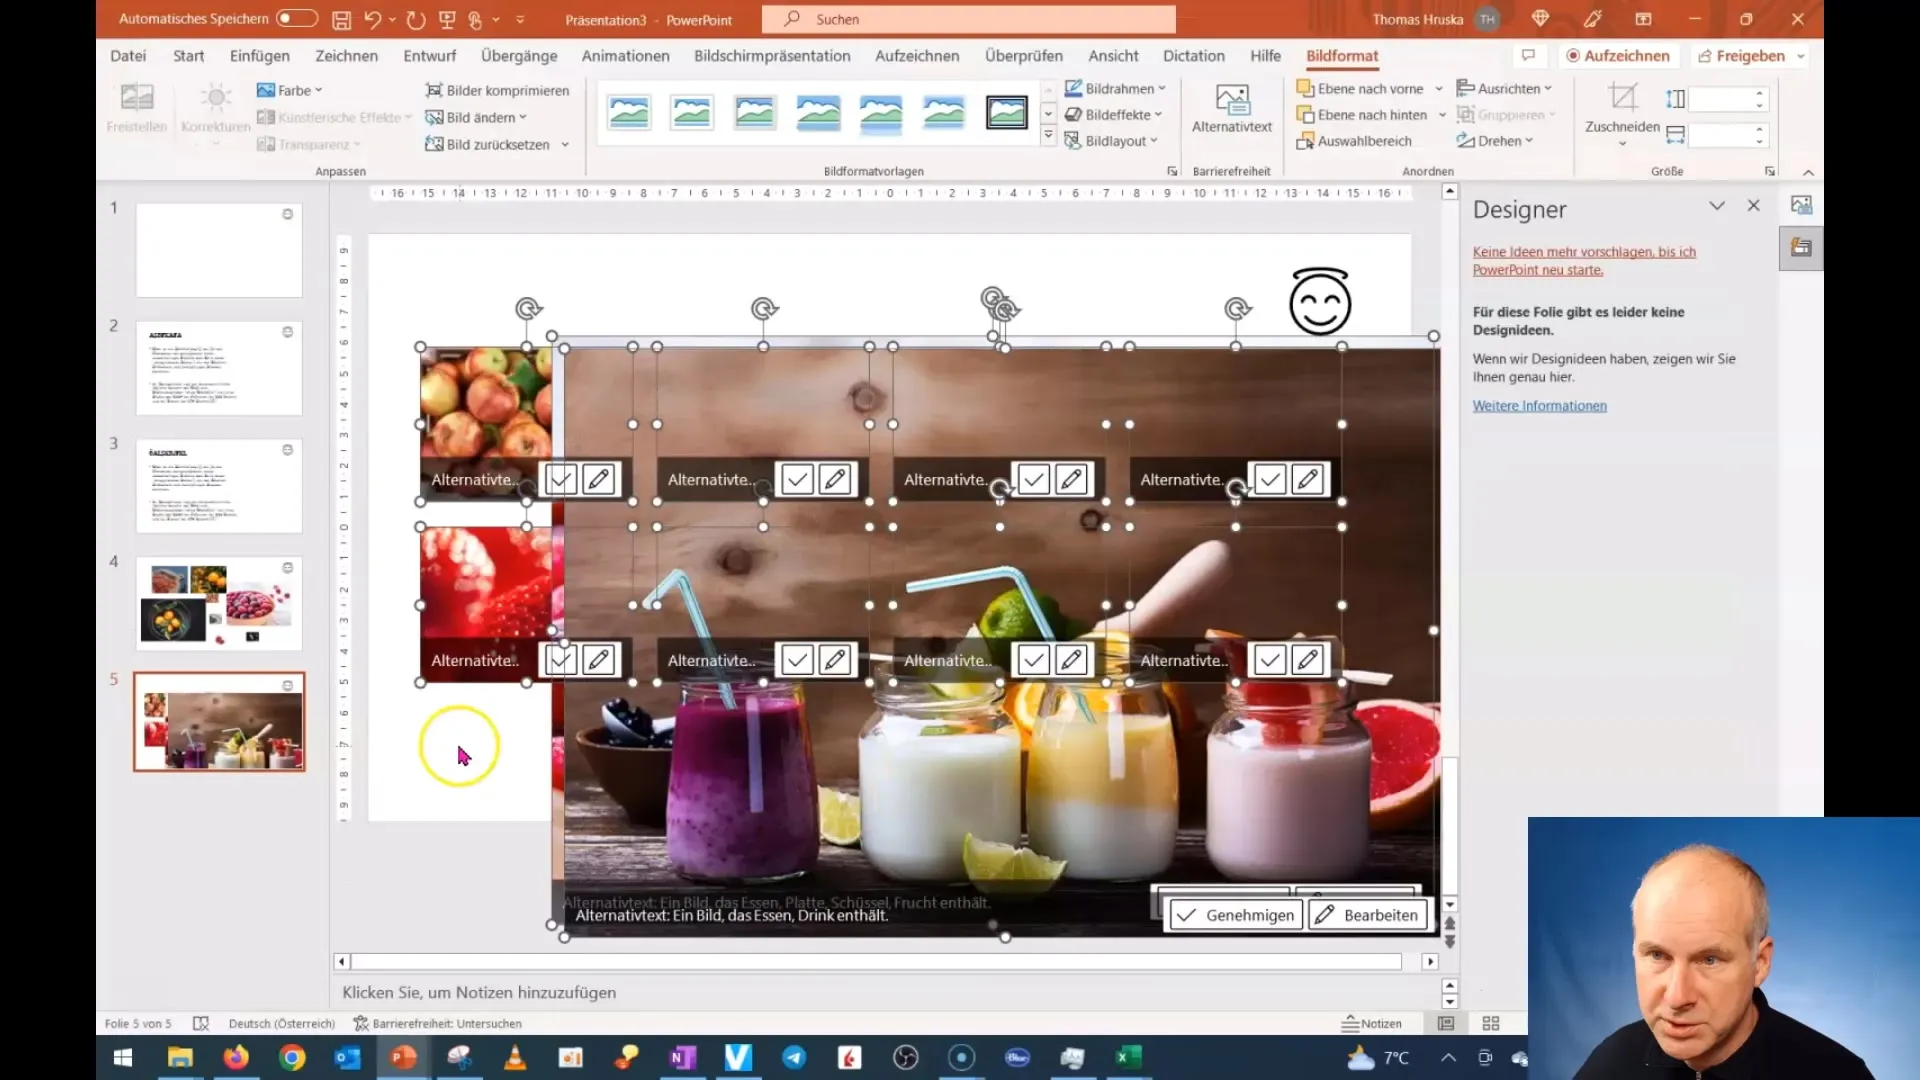Image resolution: width=1920 pixels, height=1080 pixels.
Task: Check the first Alternativte checkbox
Action: coord(559,477)
